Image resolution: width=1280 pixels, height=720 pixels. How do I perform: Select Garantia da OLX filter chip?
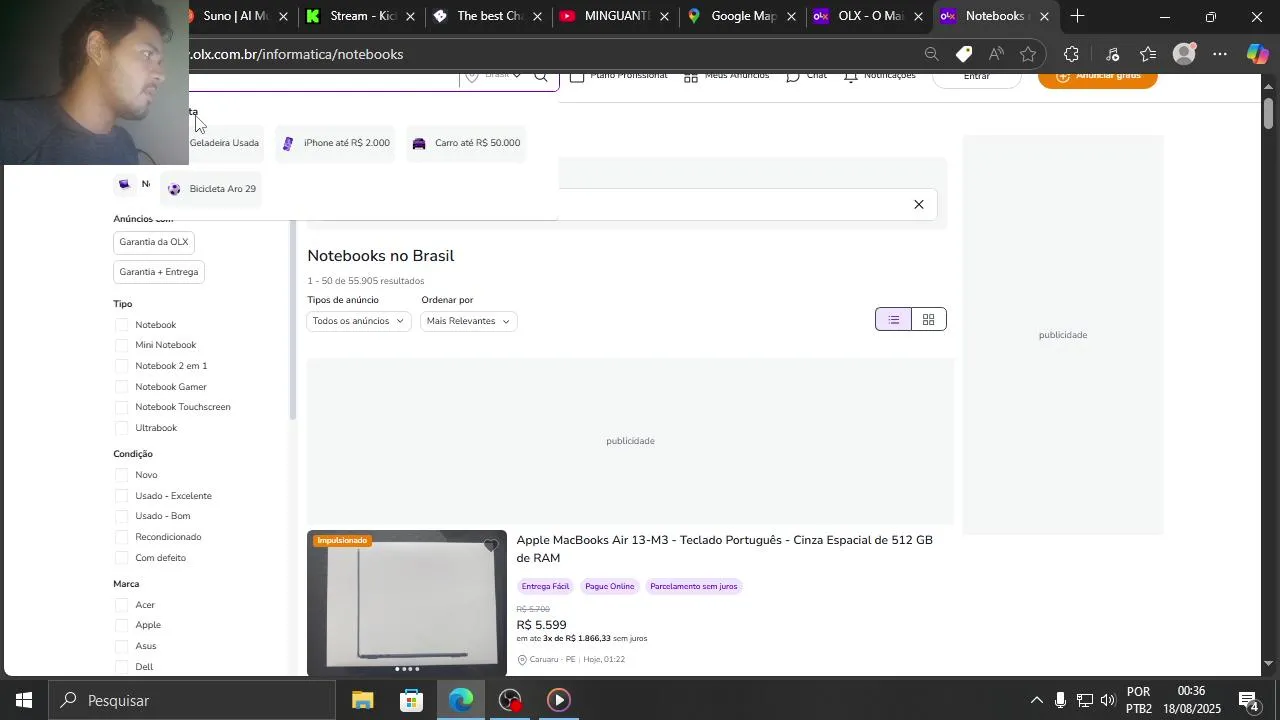(154, 242)
